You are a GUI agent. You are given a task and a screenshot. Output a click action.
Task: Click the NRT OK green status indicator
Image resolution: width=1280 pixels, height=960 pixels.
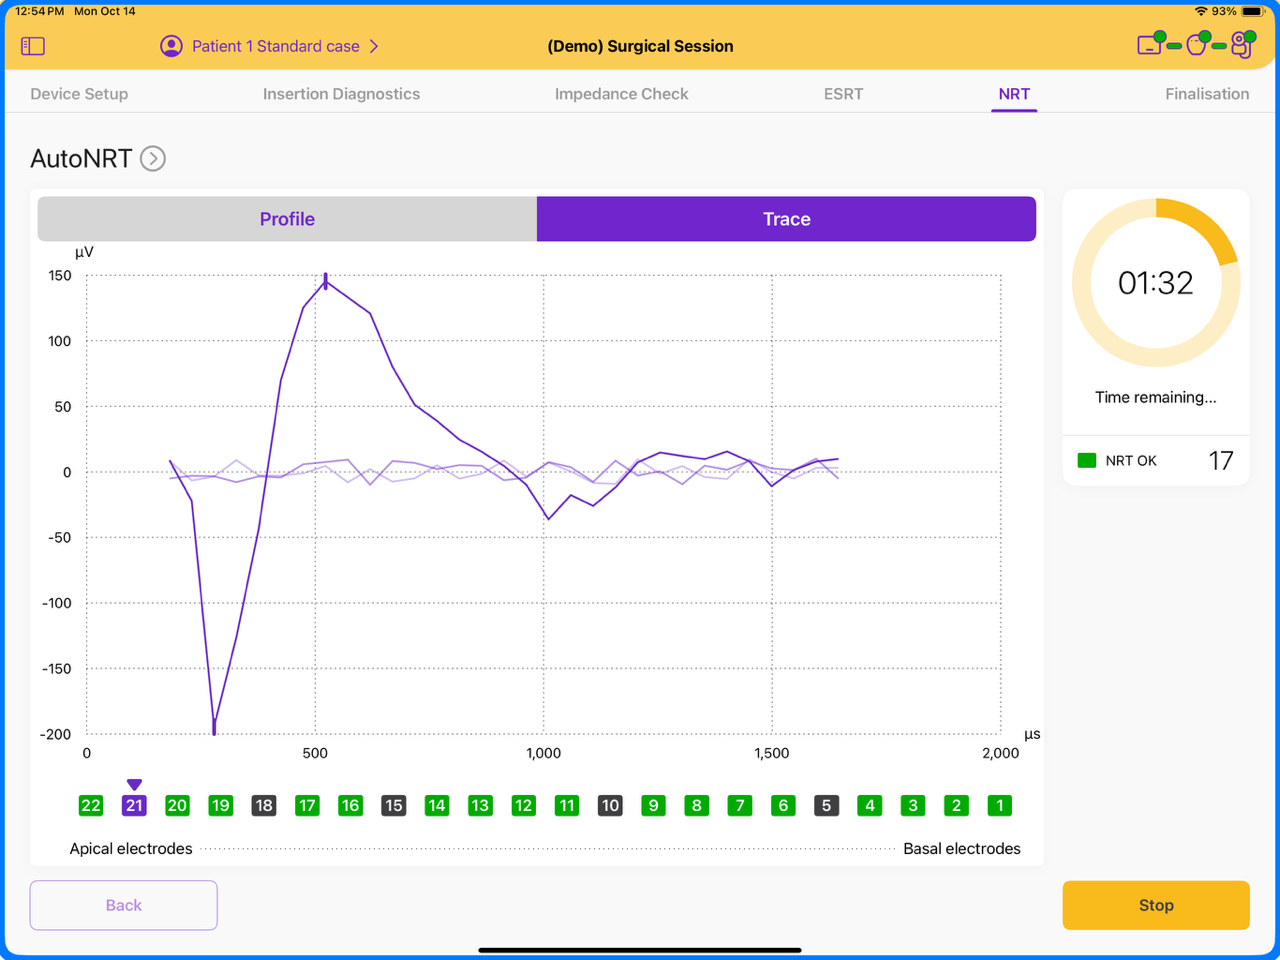pos(1087,461)
